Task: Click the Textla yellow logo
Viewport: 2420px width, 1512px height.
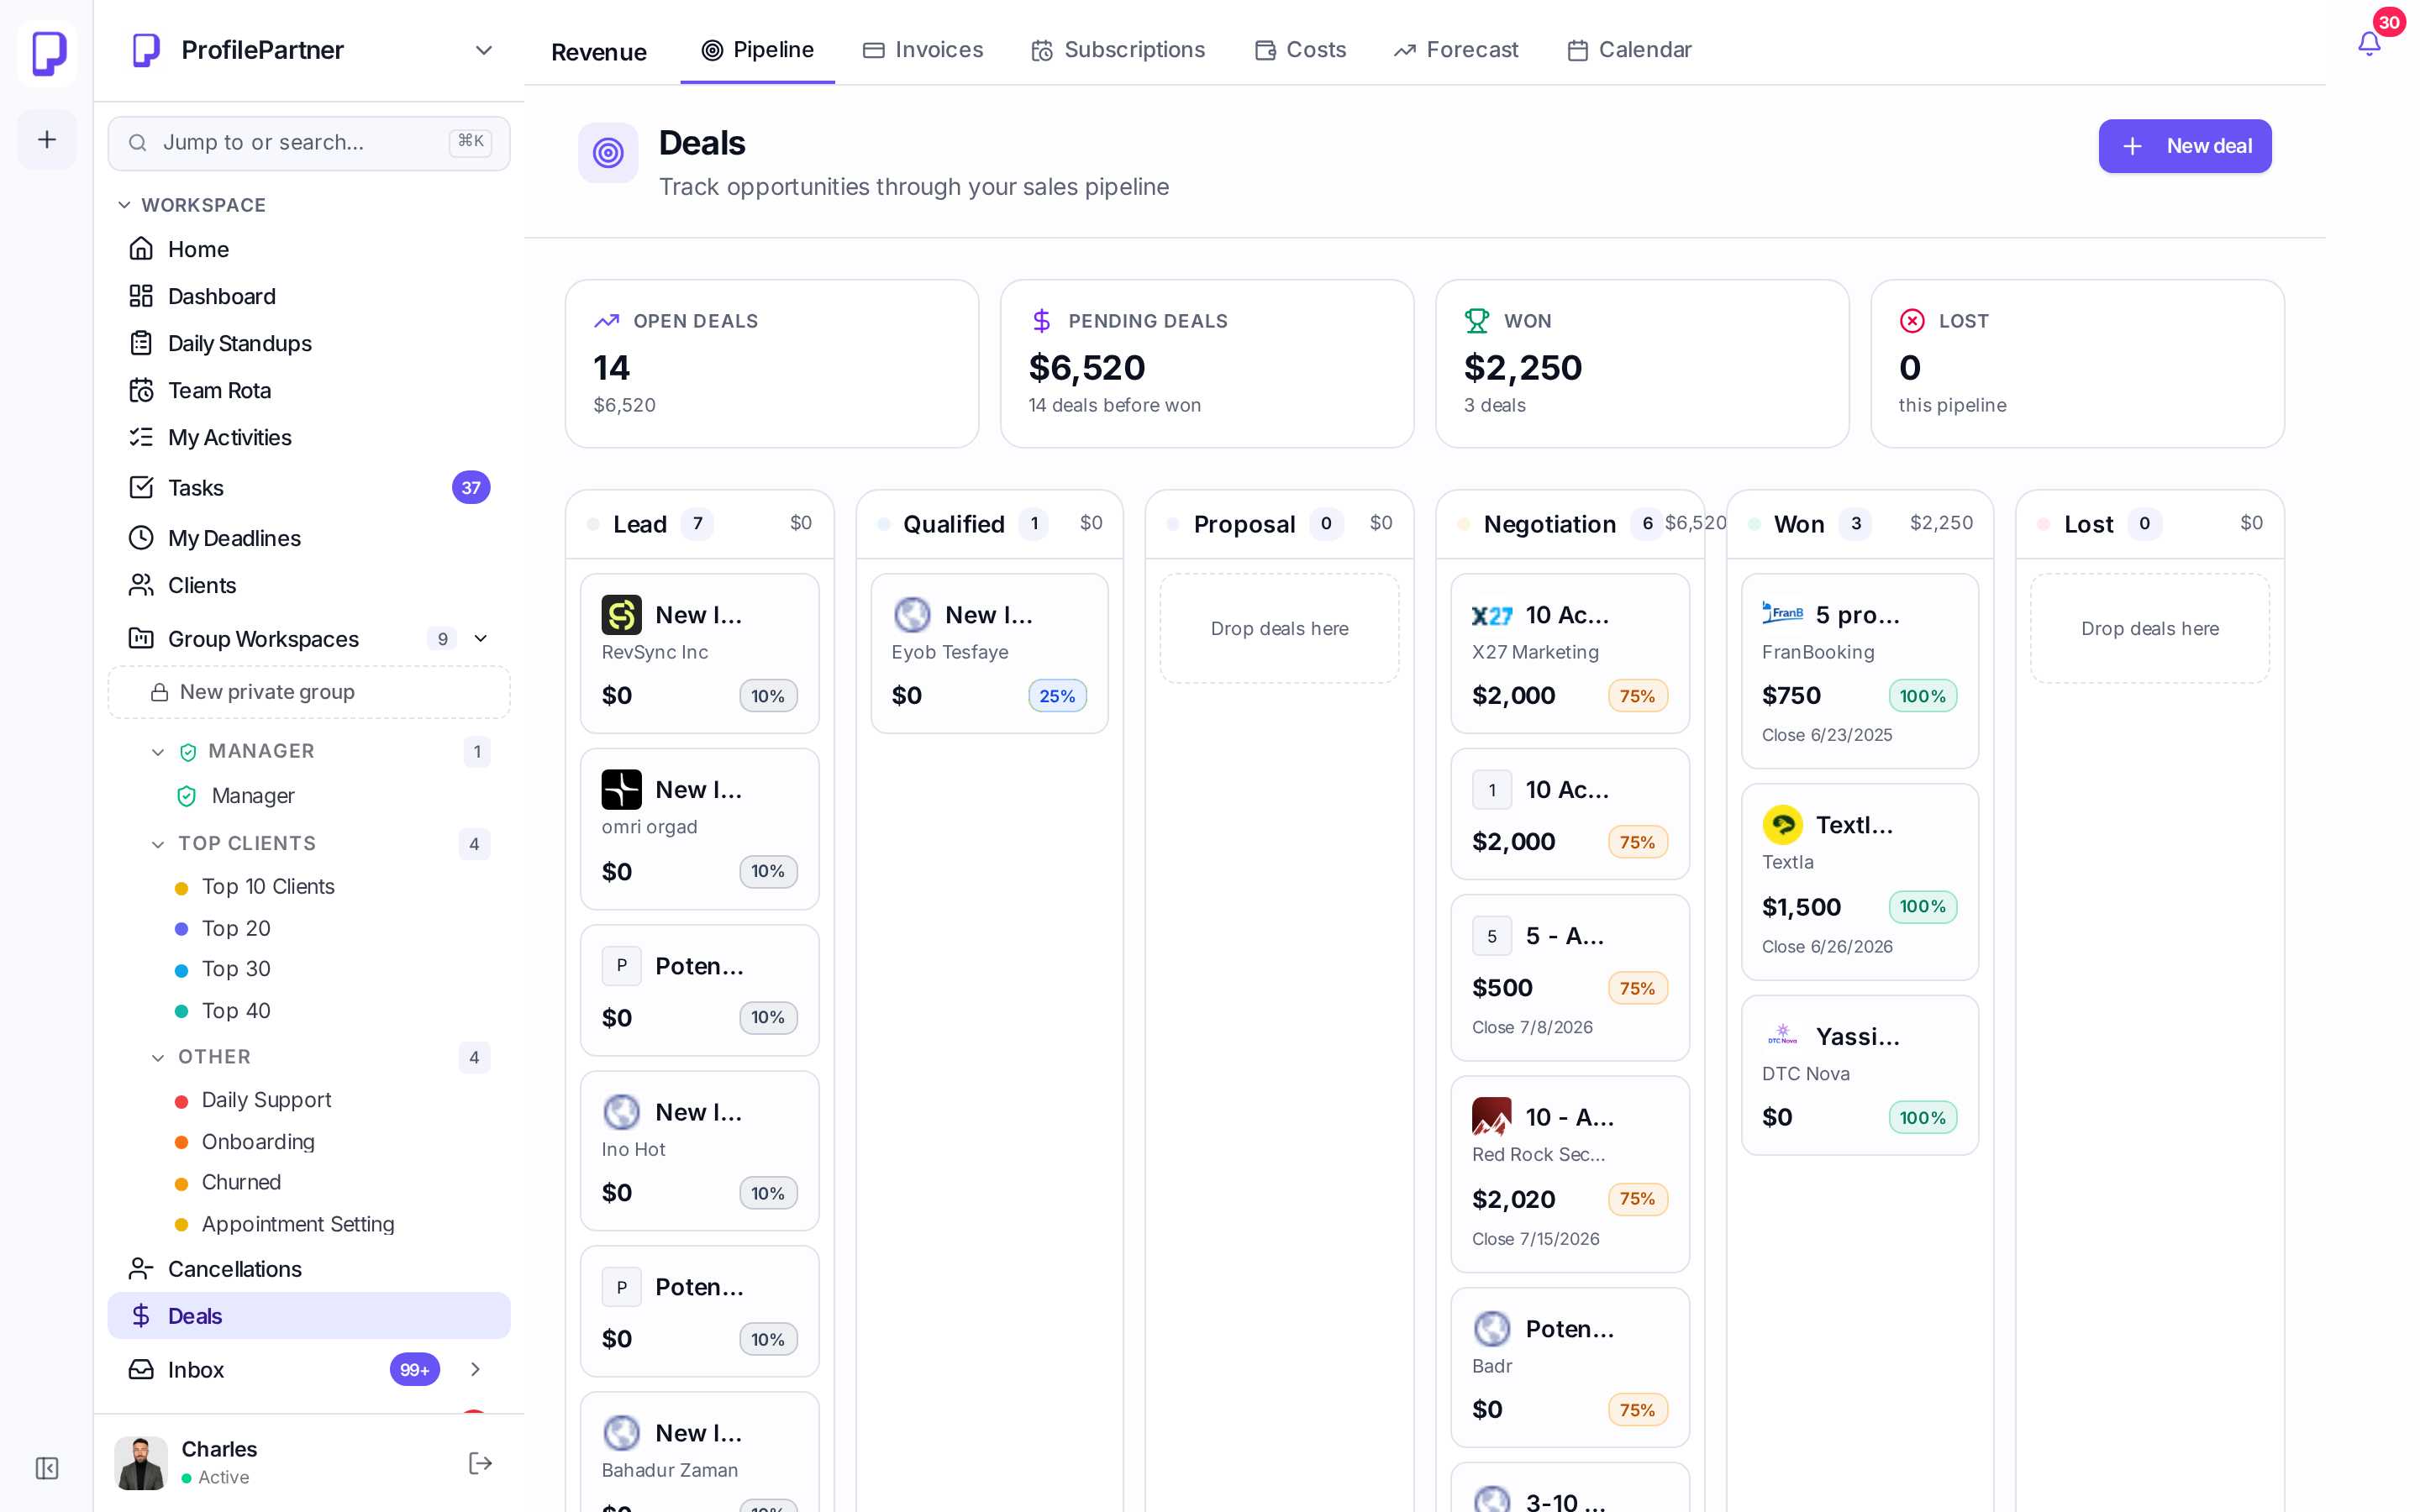Action: pos(1782,825)
